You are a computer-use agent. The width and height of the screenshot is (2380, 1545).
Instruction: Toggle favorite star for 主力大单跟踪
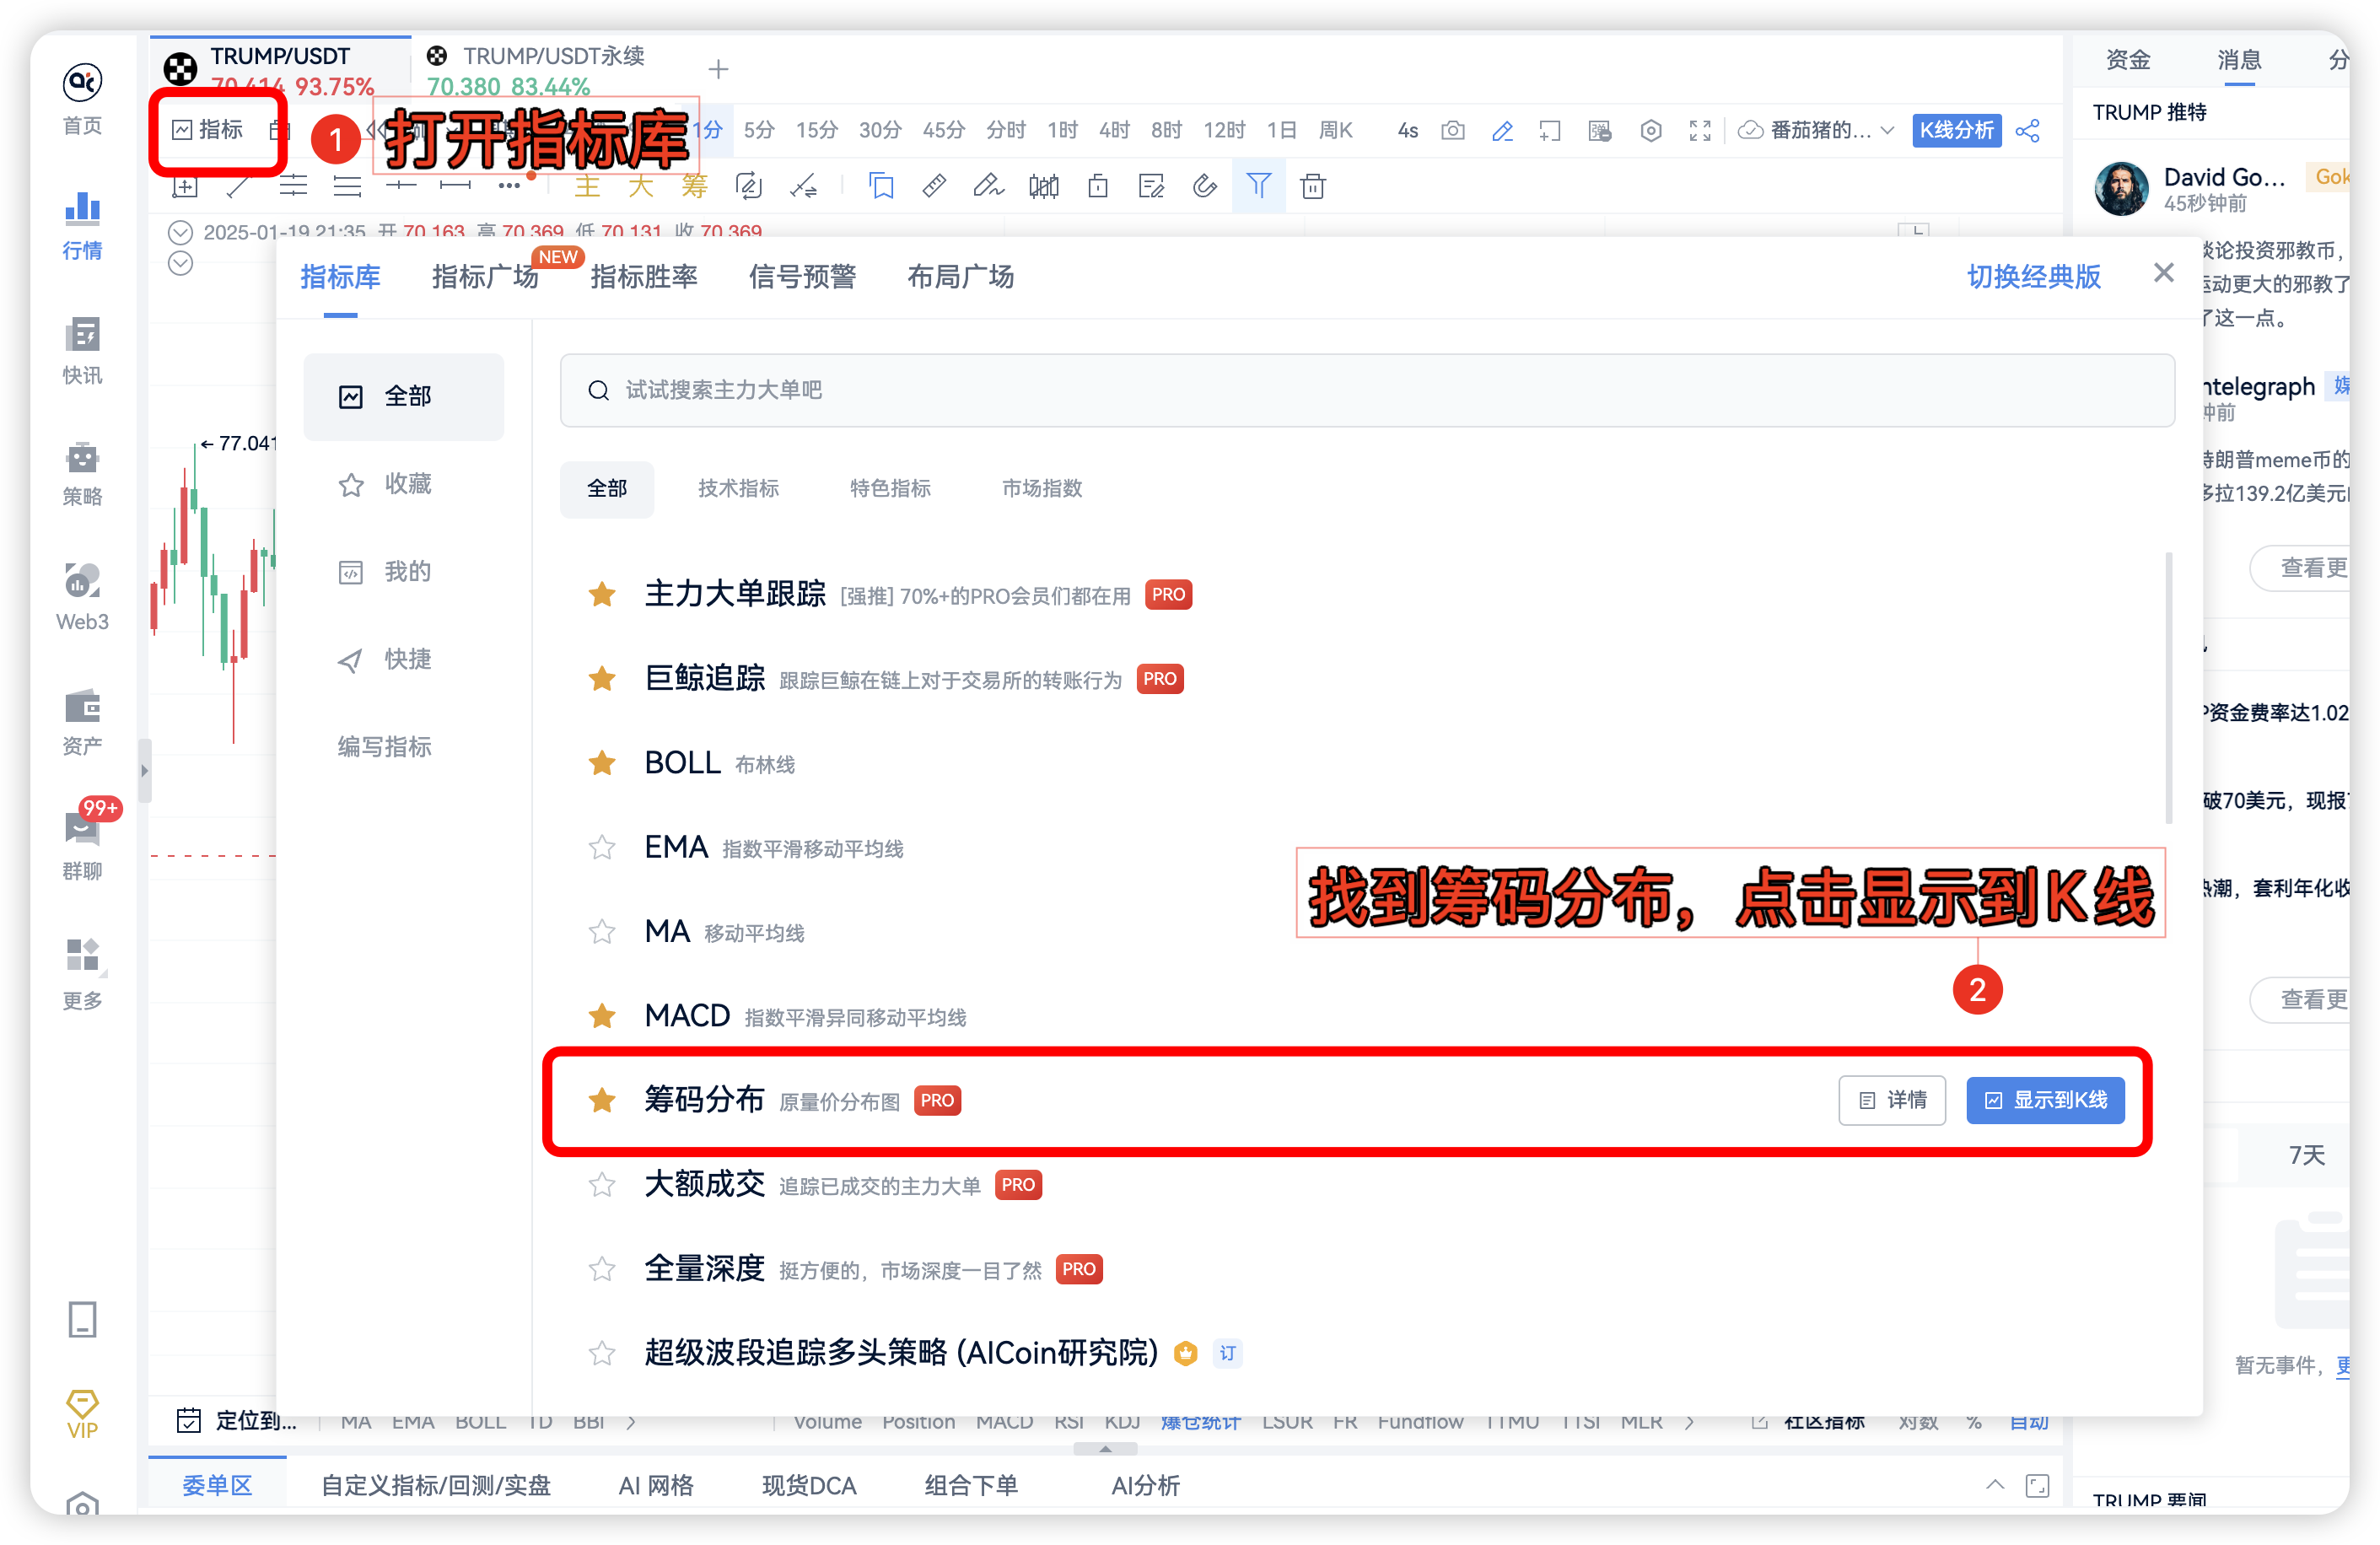[602, 594]
